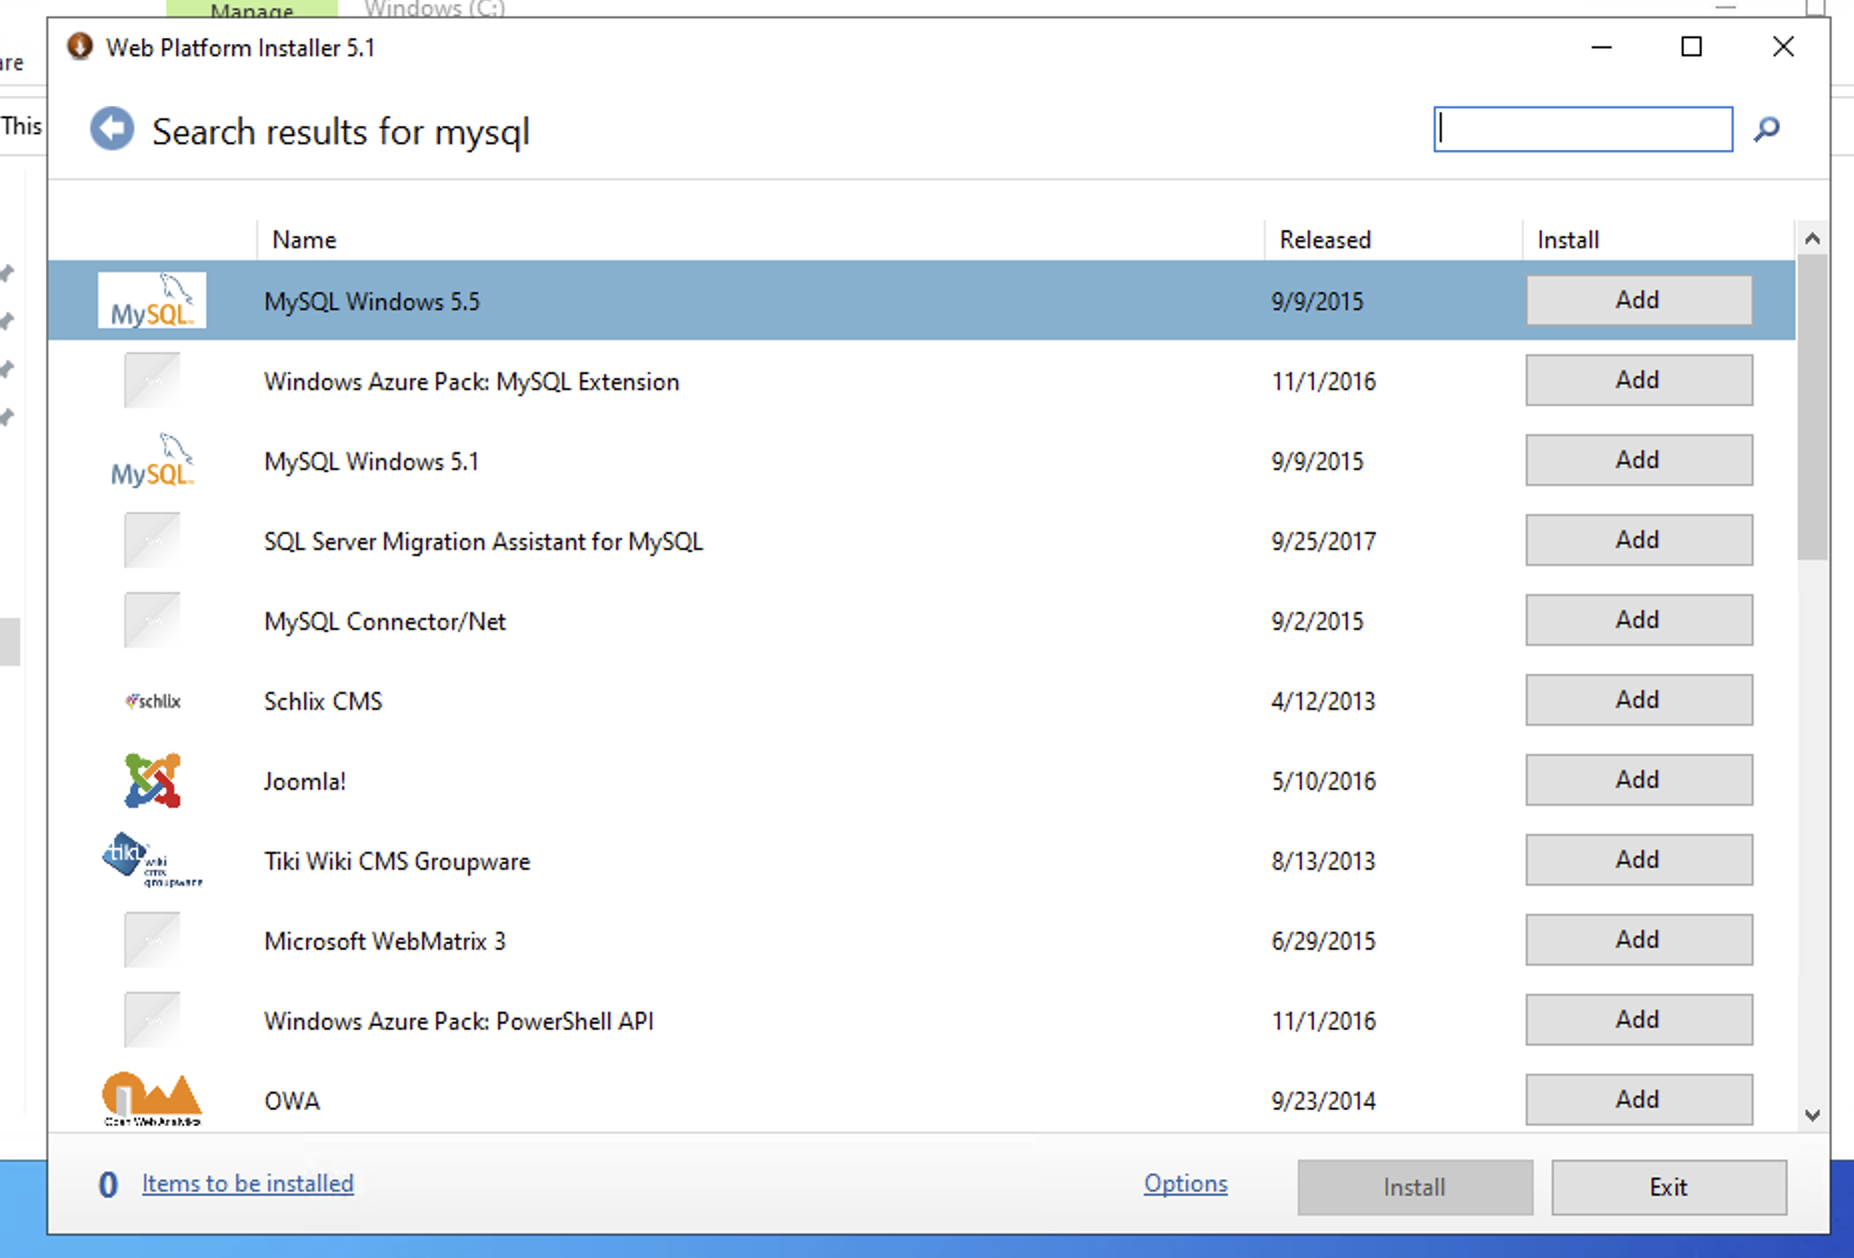
Task: Add Windows Azure Pack: PowerShell API
Action: click(1639, 1020)
